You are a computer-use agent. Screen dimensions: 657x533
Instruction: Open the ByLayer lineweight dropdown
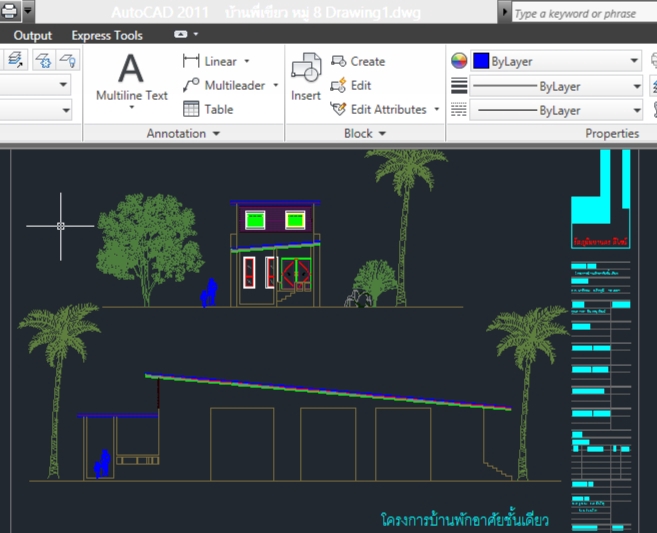point(636,86)
